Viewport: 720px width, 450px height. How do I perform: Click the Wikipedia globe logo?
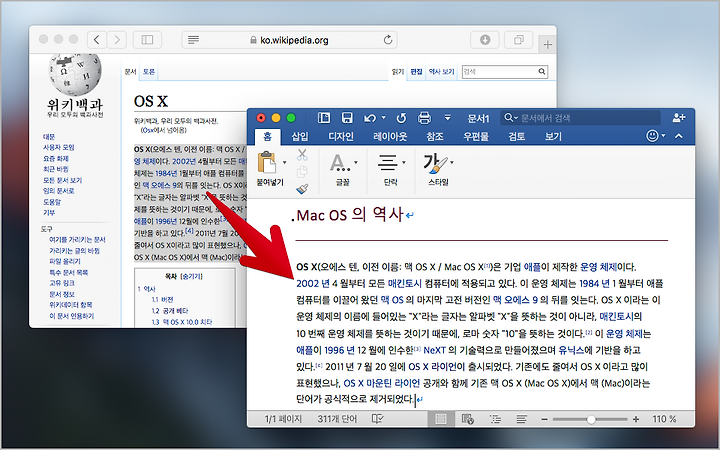[75, 74]
